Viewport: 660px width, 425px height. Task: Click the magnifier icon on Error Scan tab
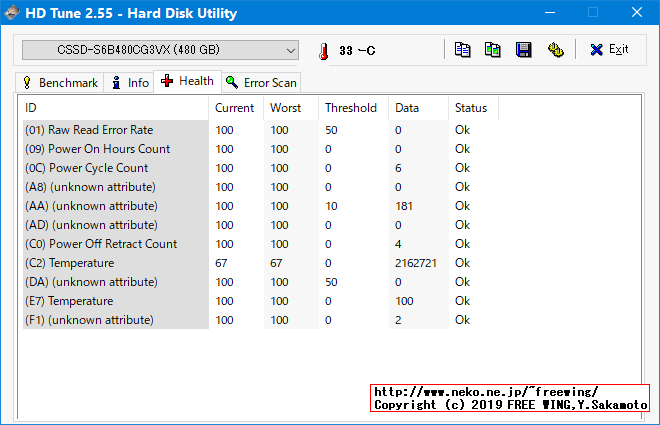point(232,83)
